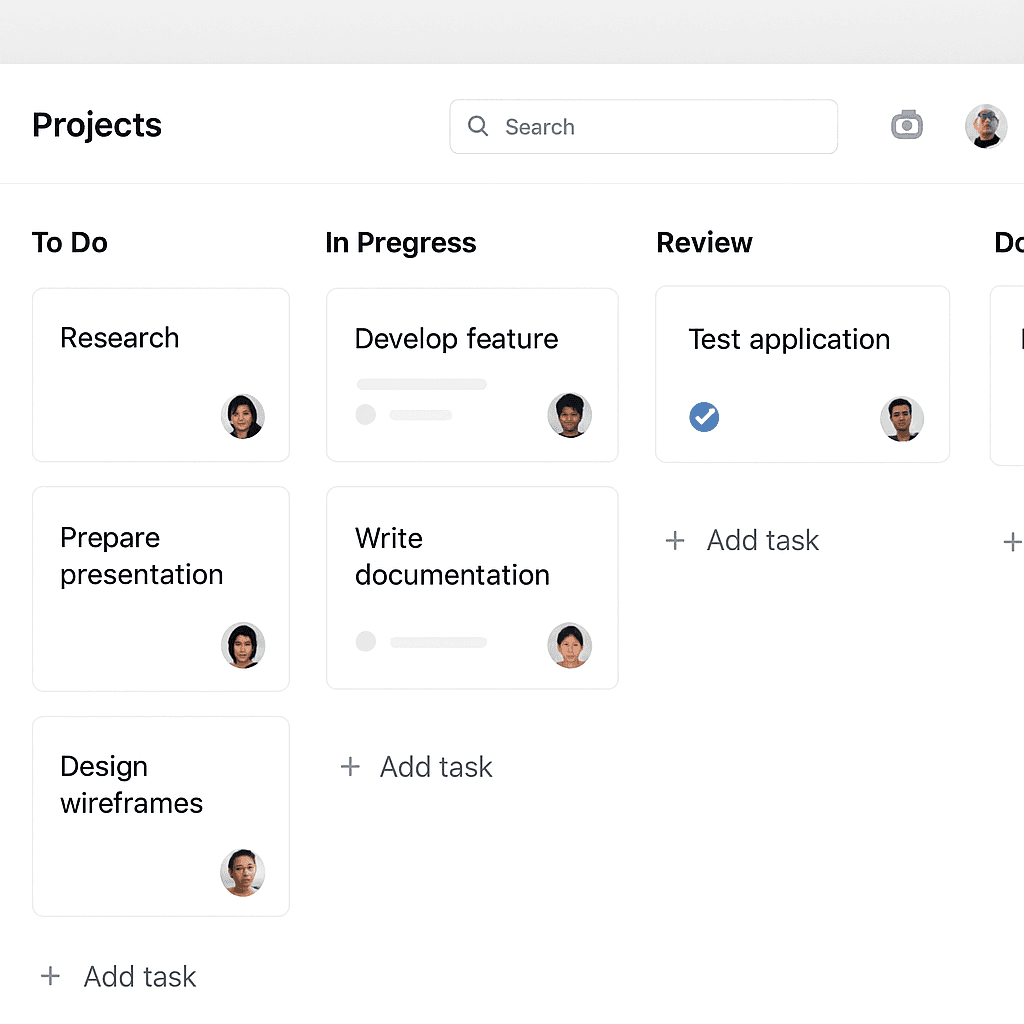Click the assignee avatar on Test application
Viewport: 1024px width, 1024px height.
[x=902, y=419]
